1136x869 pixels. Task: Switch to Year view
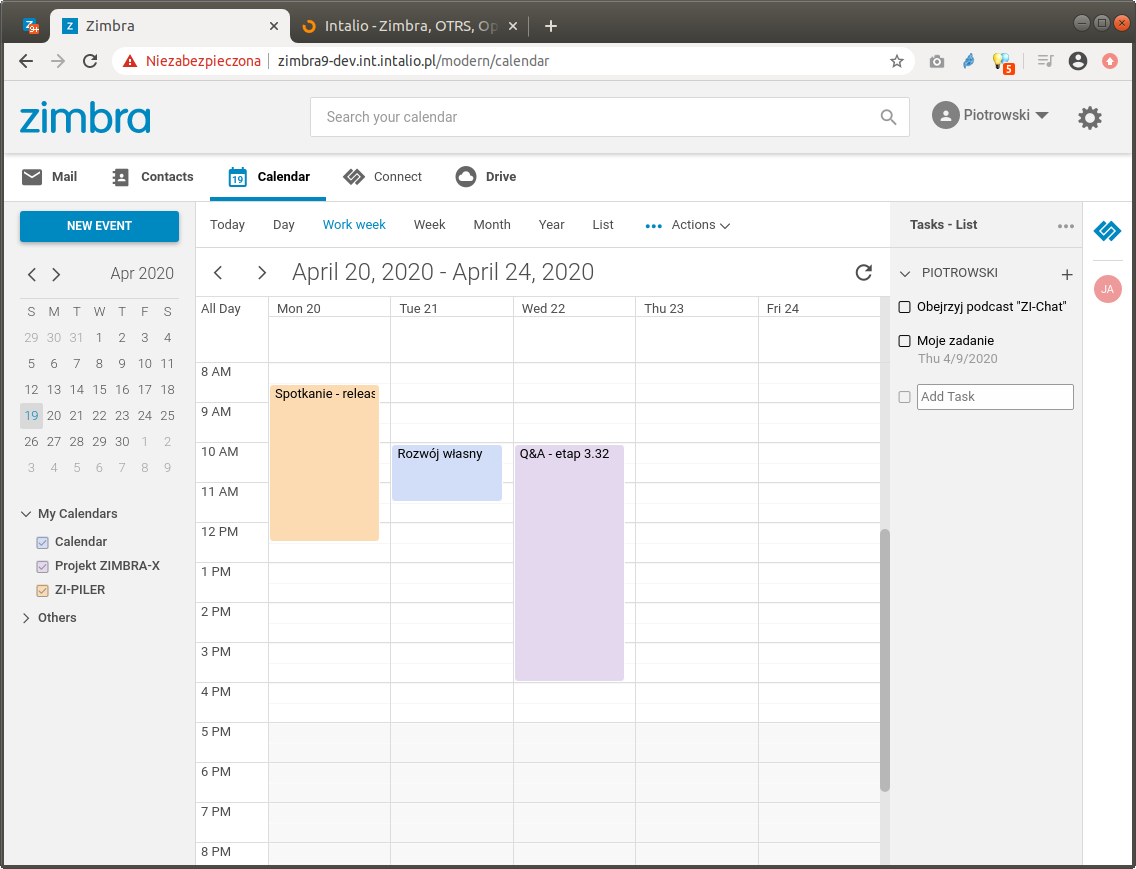[551, 225]
